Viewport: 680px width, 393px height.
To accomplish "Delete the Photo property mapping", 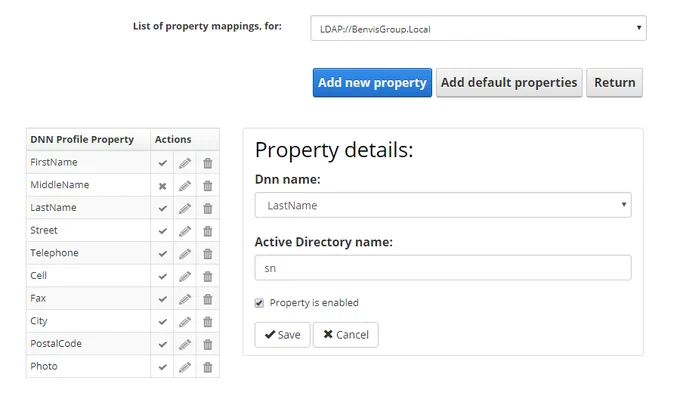I will pyautogui.click(x=208, y=367).
